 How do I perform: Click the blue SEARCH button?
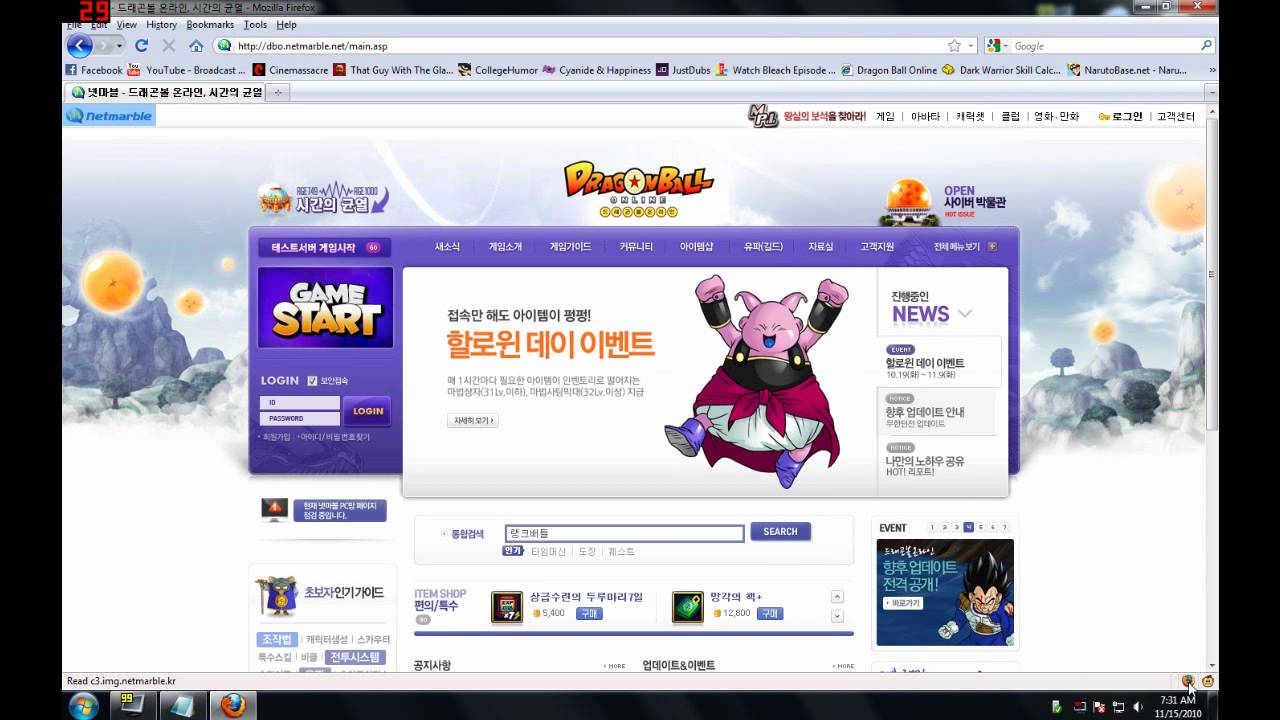tap(780, 532)
